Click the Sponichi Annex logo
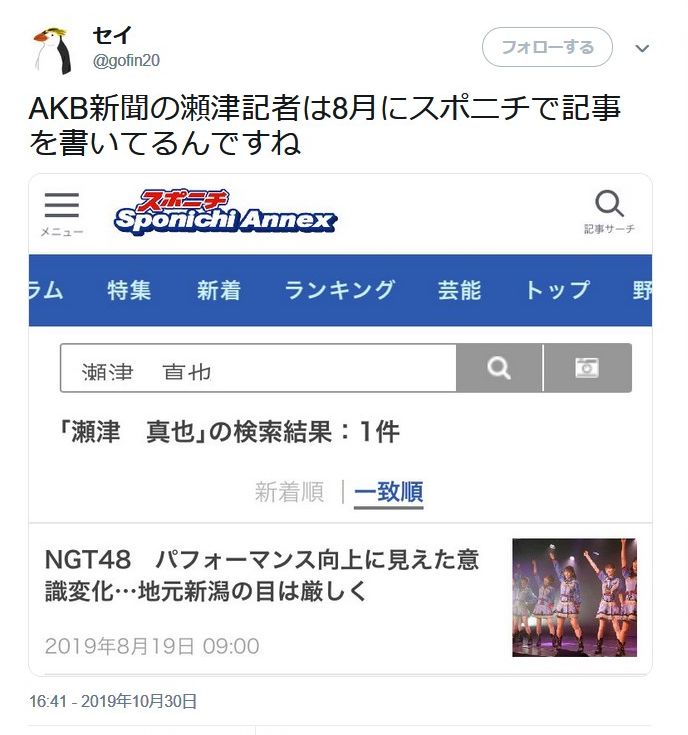Viewport: 688px width, 735px height. click(225, 212)
